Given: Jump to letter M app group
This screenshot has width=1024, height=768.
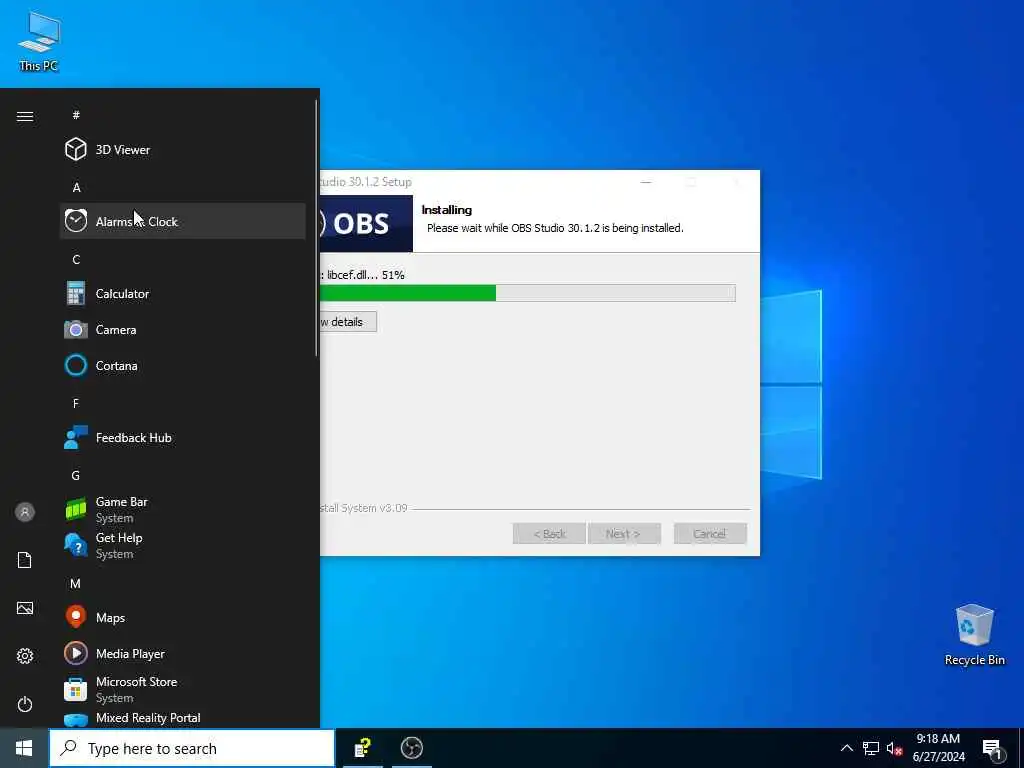Looking at the screenshot, I should pos(76,584).
